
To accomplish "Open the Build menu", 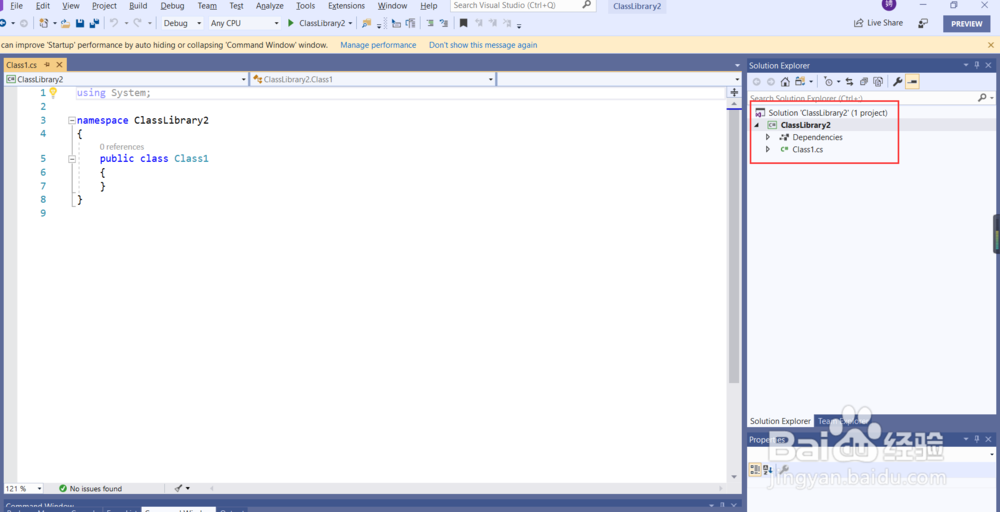I will [138, 6].
